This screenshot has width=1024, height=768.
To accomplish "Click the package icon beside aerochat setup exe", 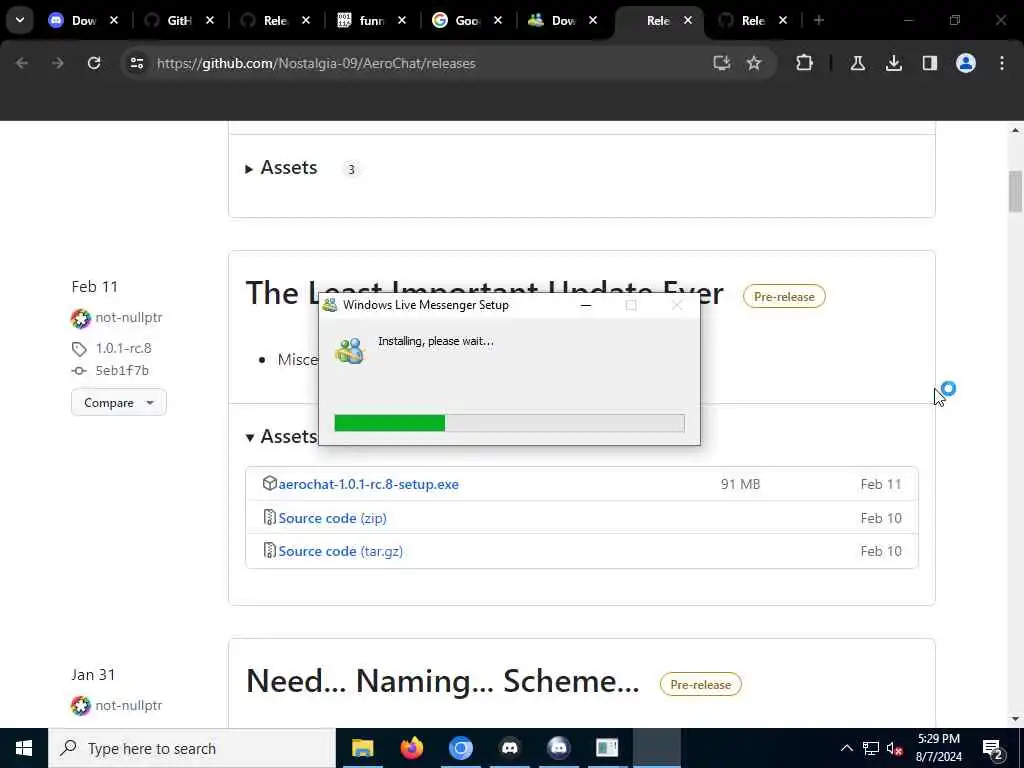I will [x=269, y=483].
